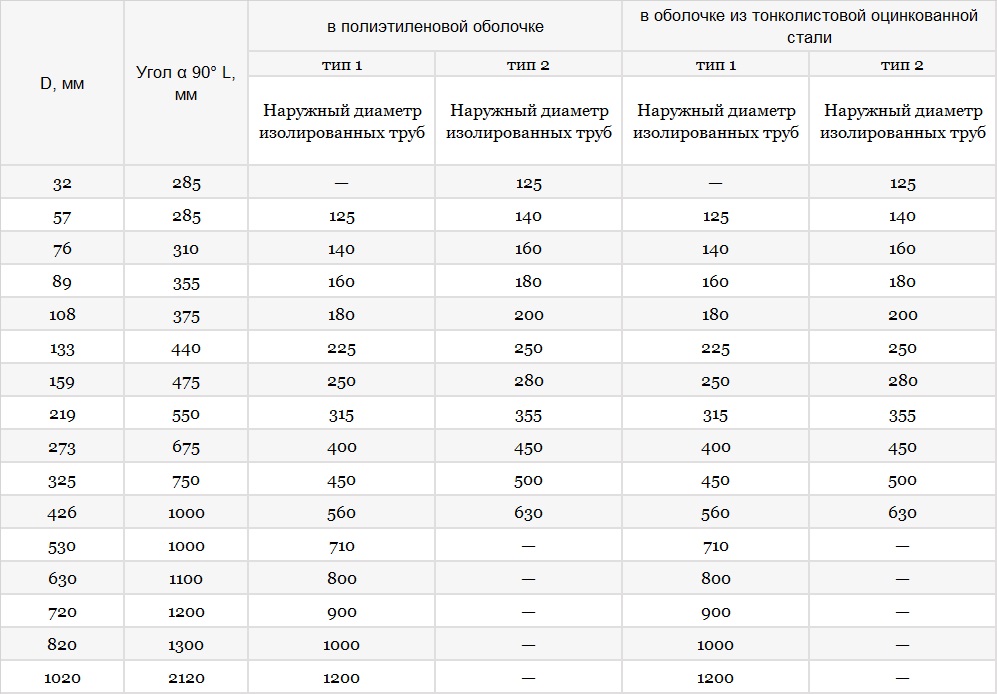Select the D column value 630
The height and width of the screenshot is (694, 997).
pyautogui.click(x=62, y=578)
